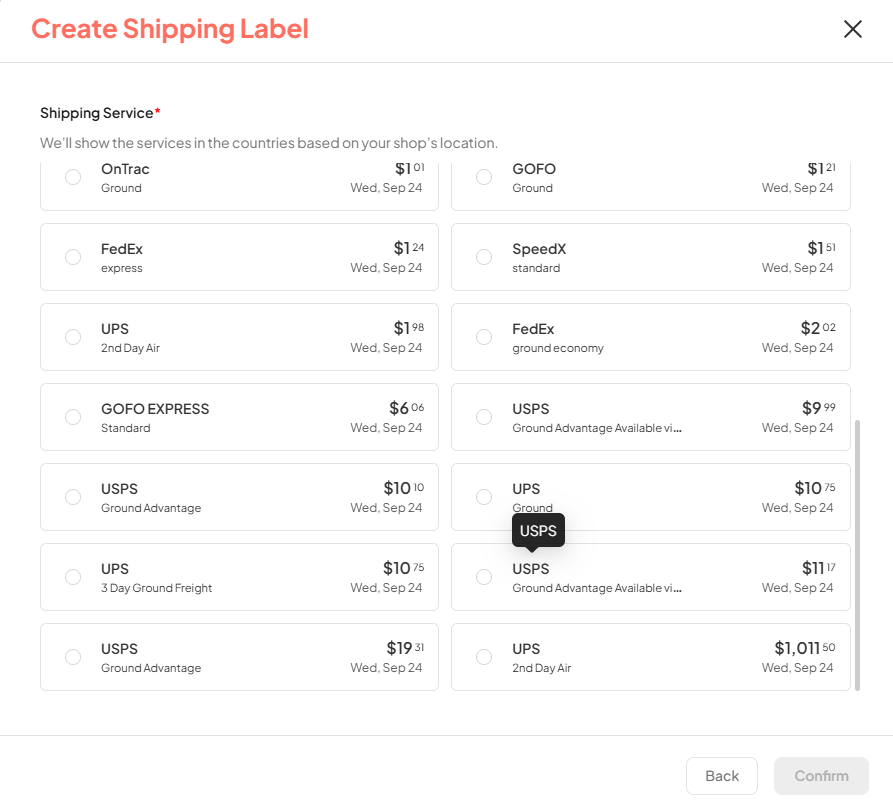Choose UPS Ground for $10.75

[x=484, y=497]
